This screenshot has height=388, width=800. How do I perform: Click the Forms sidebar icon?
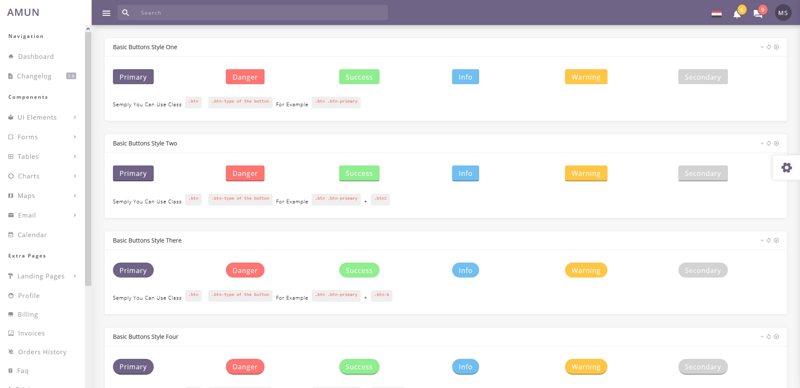tap(11, 137)
